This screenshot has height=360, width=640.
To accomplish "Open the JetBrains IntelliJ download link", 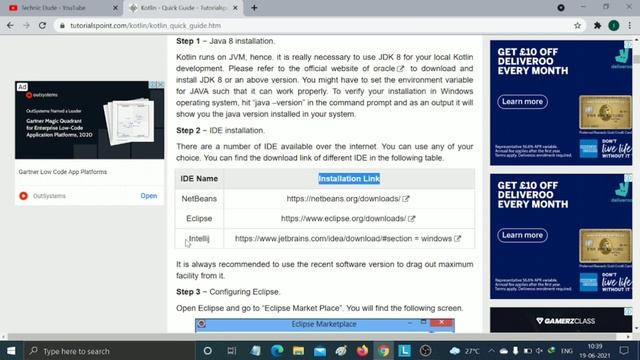I will pyautogui.click(x=348, y=239).
